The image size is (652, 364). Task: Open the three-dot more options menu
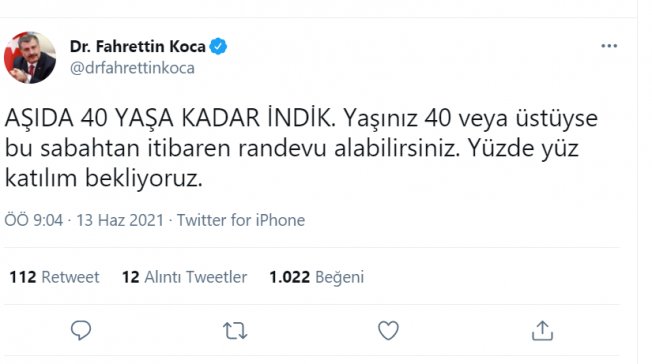[609, 46]
